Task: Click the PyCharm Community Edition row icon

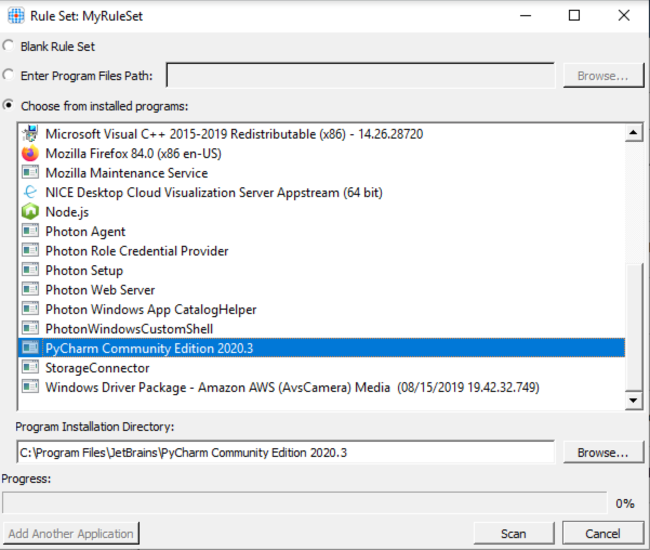Action: [30, 348]
